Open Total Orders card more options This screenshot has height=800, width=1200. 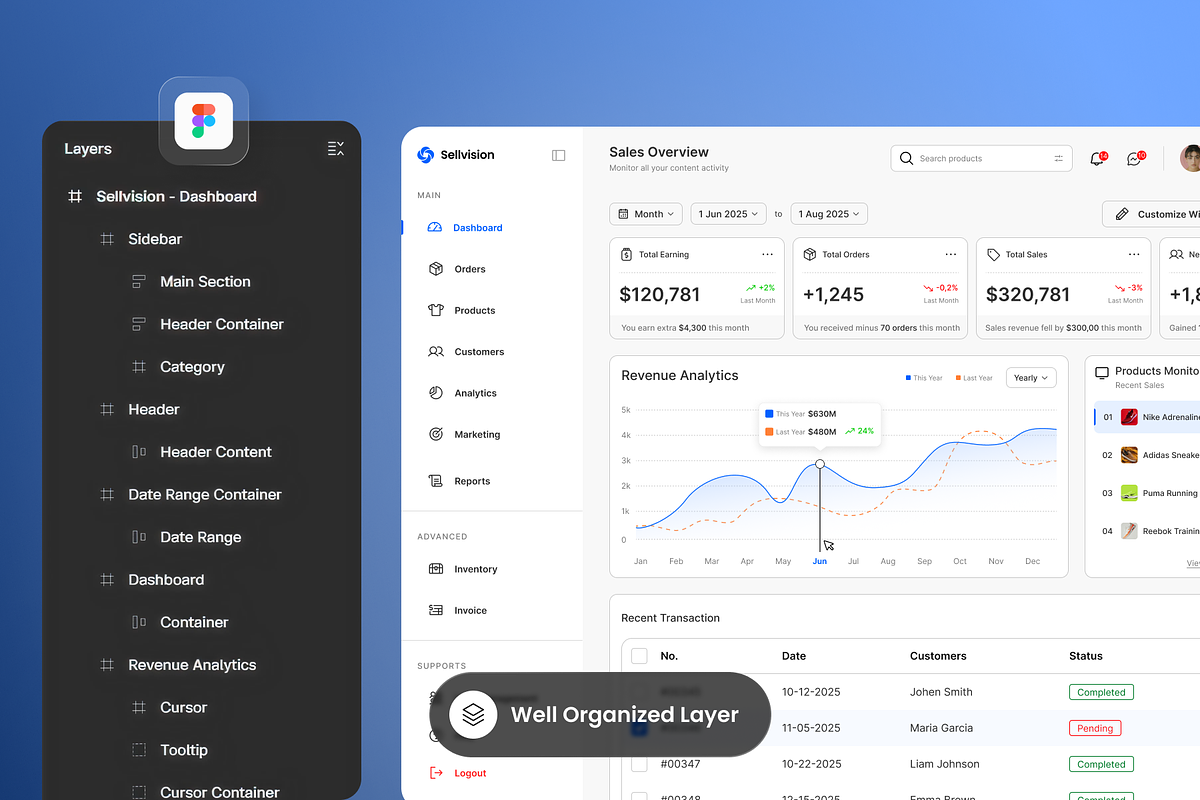(x=951, y=255)
